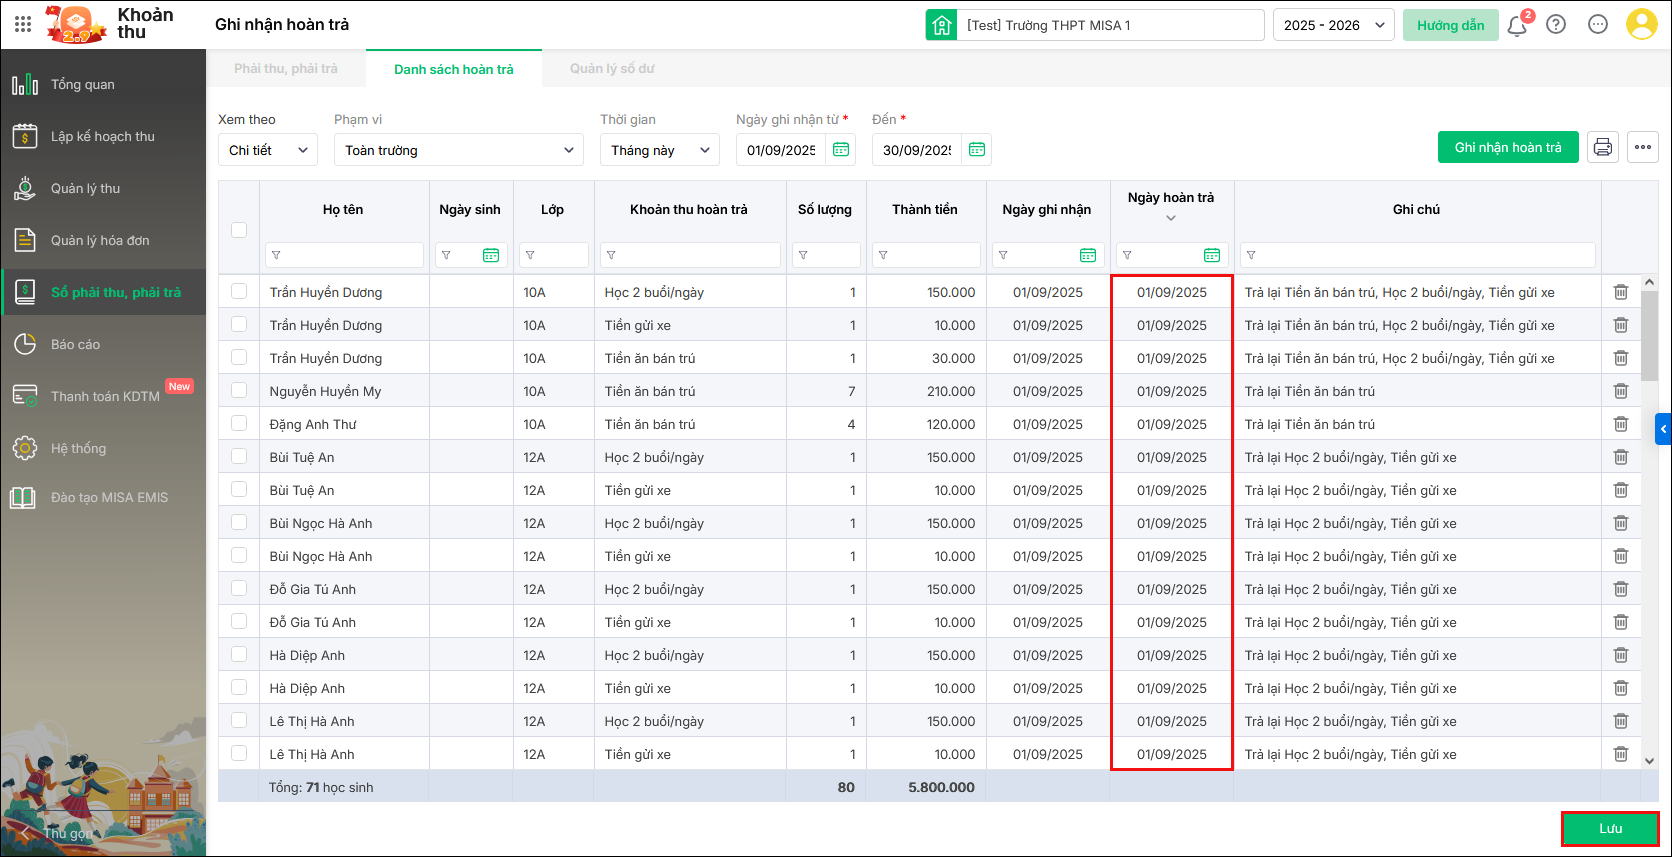Check the first Bùi Tuệ An row
Viewport: 1672px width, 857px height.
239,457
